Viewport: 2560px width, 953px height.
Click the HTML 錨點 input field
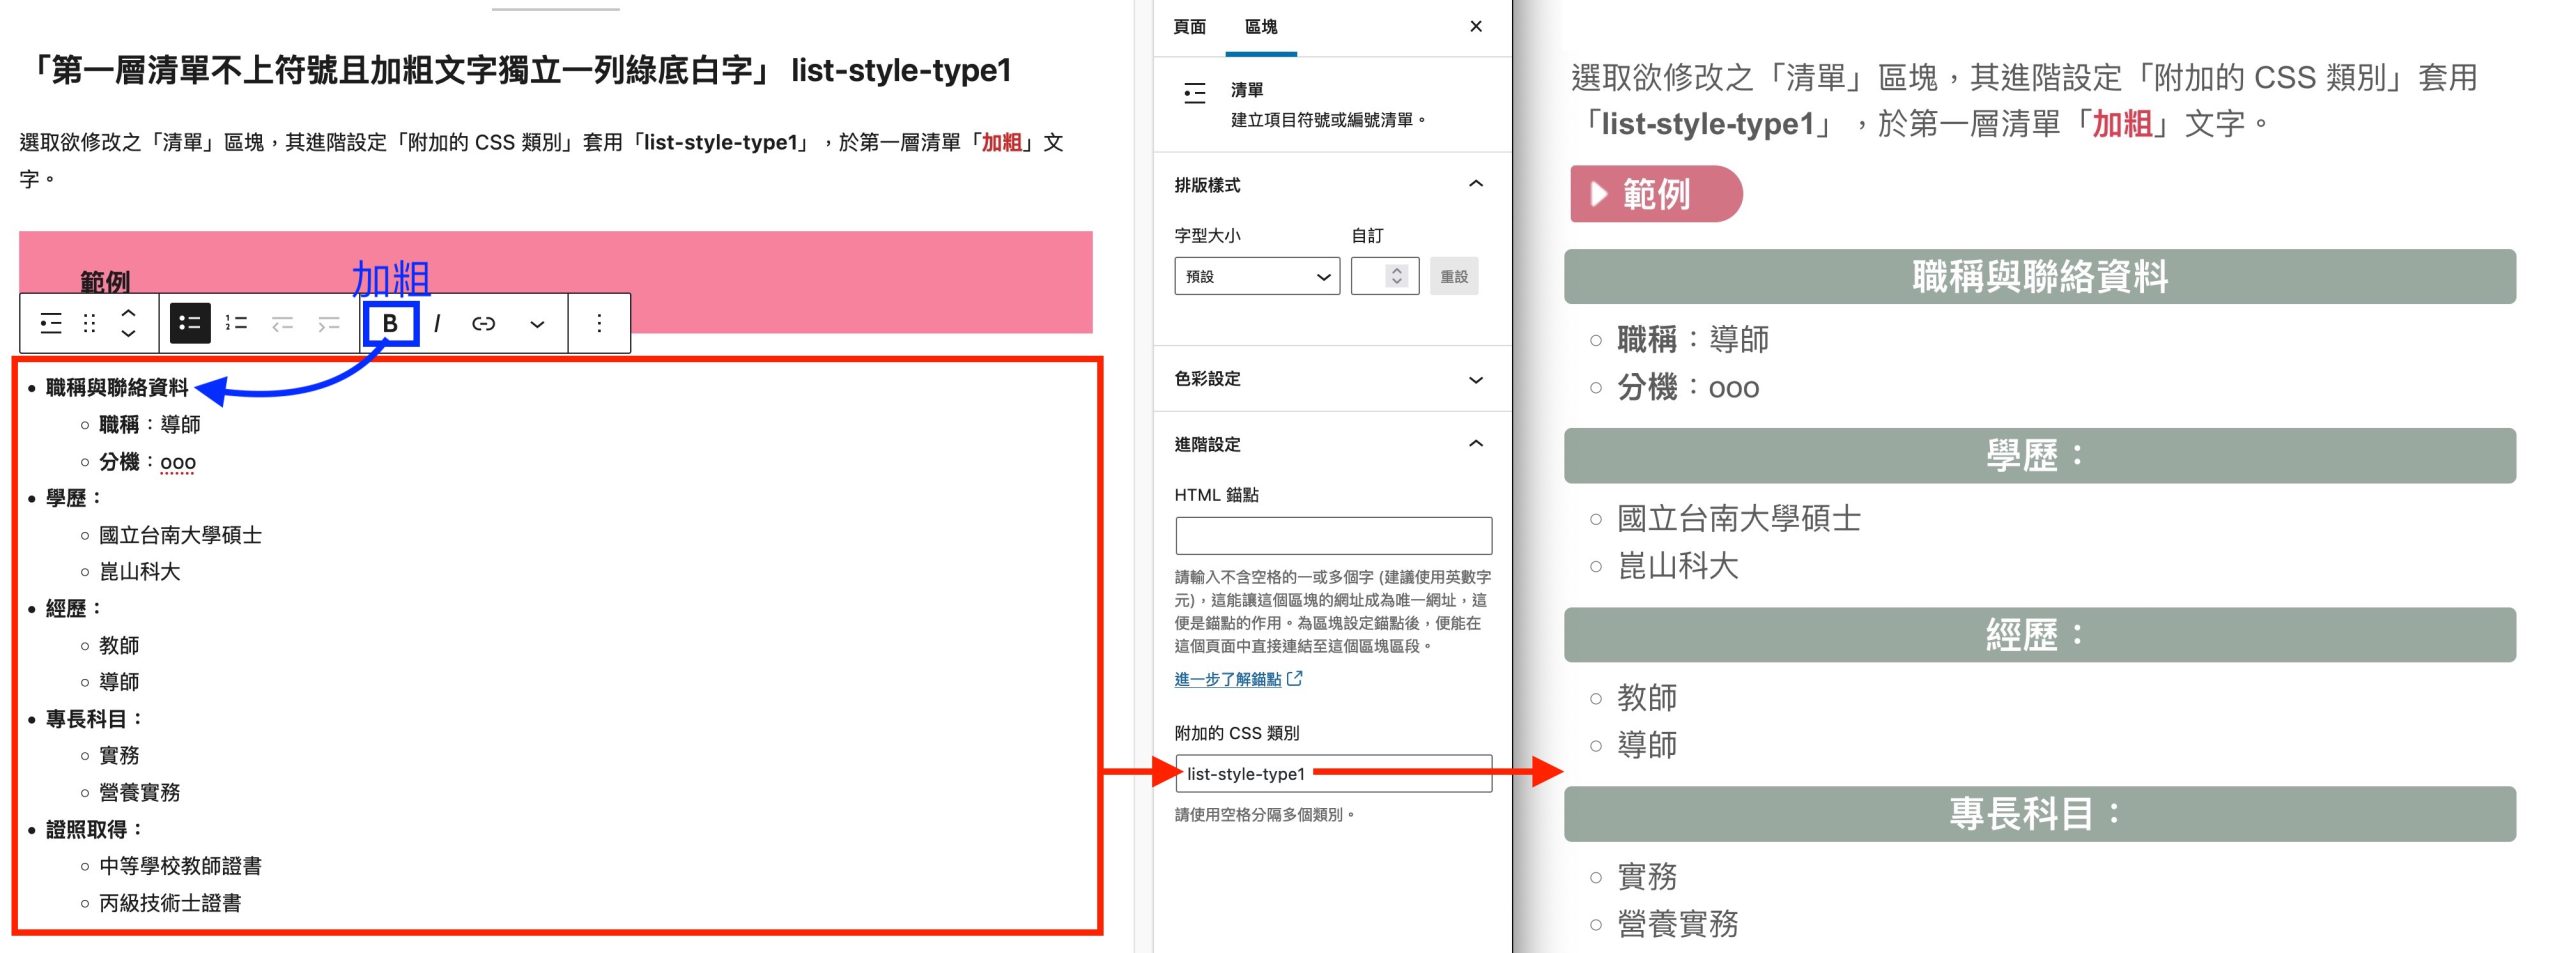pyautogui.click(x=1333, y=535)
